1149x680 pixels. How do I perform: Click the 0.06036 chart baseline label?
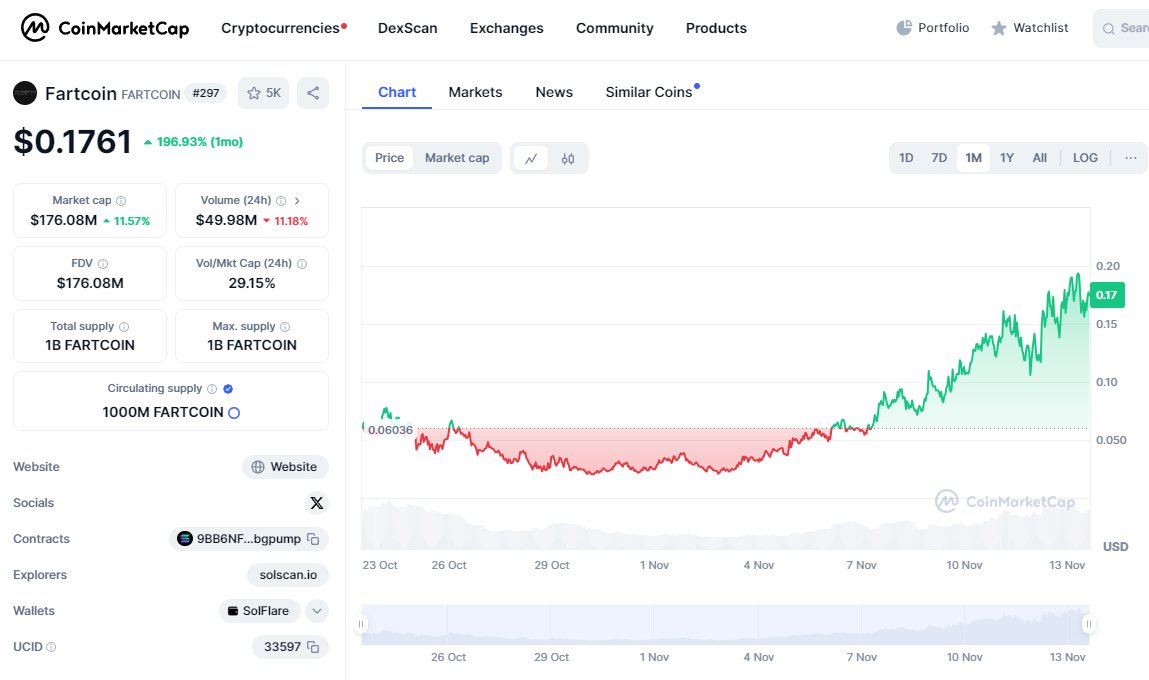[x=390, y=430]
